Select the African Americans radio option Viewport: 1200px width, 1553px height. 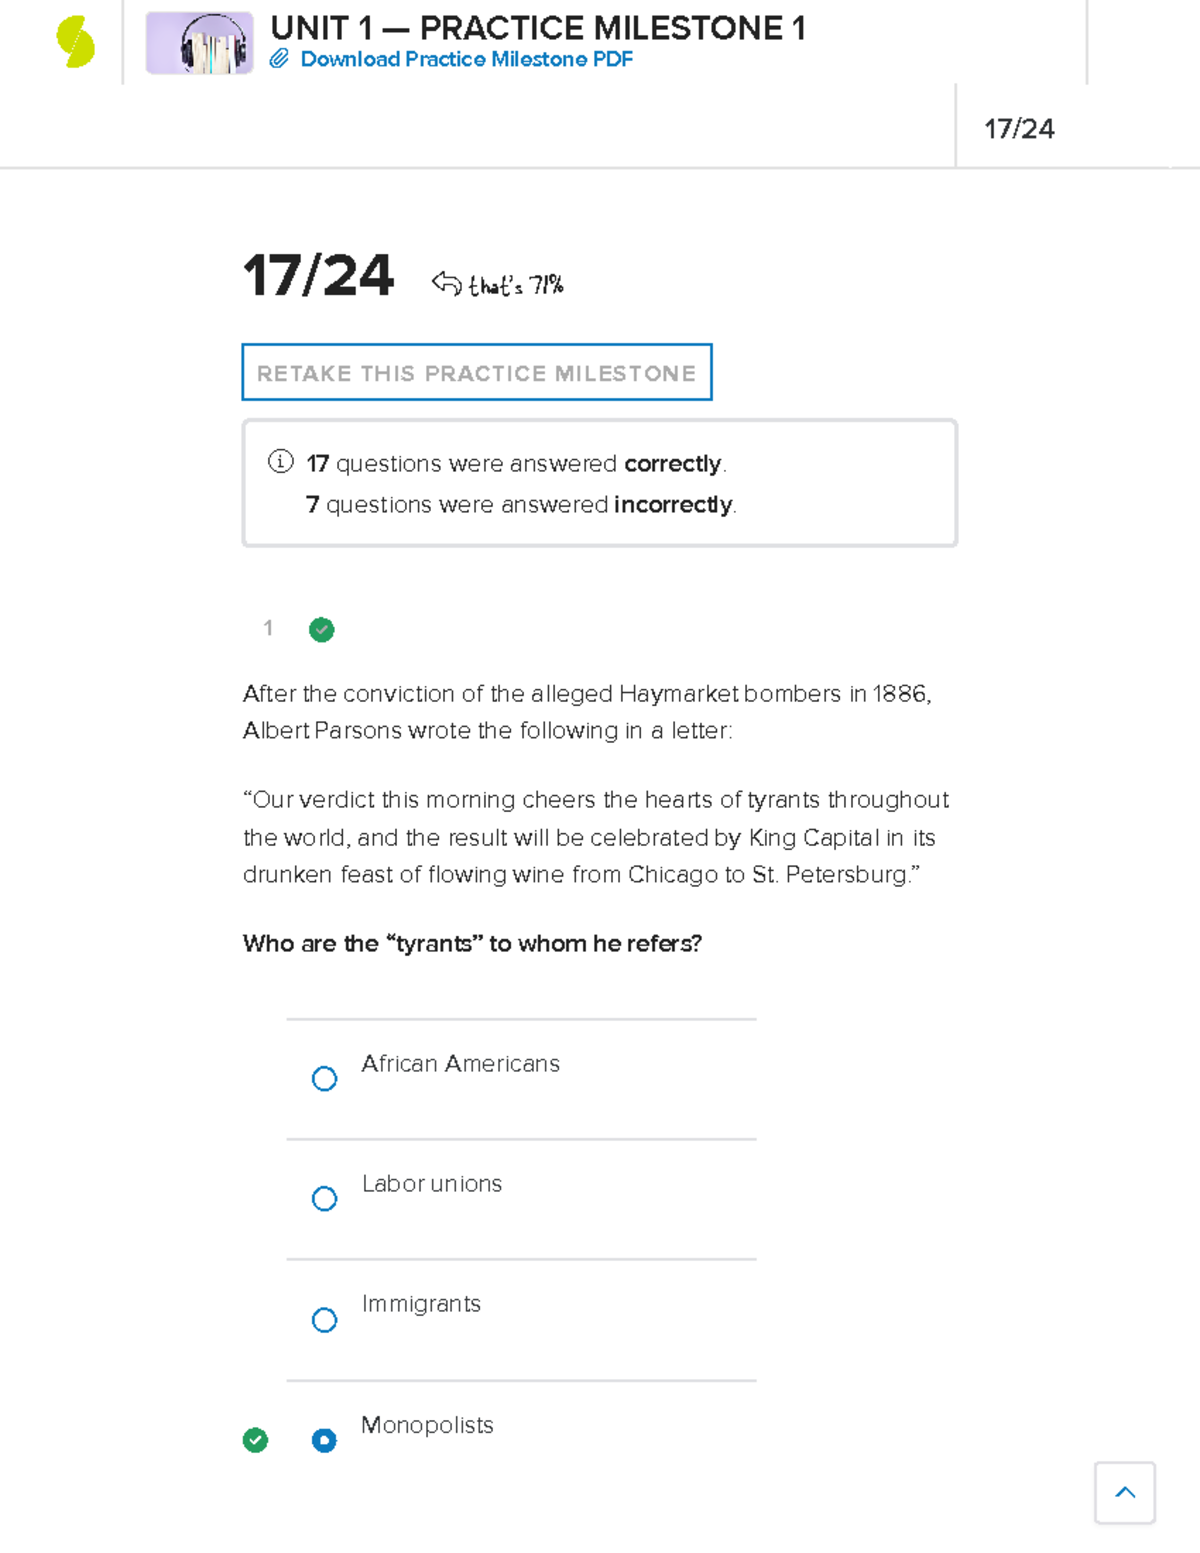[x=325, y=1079]
